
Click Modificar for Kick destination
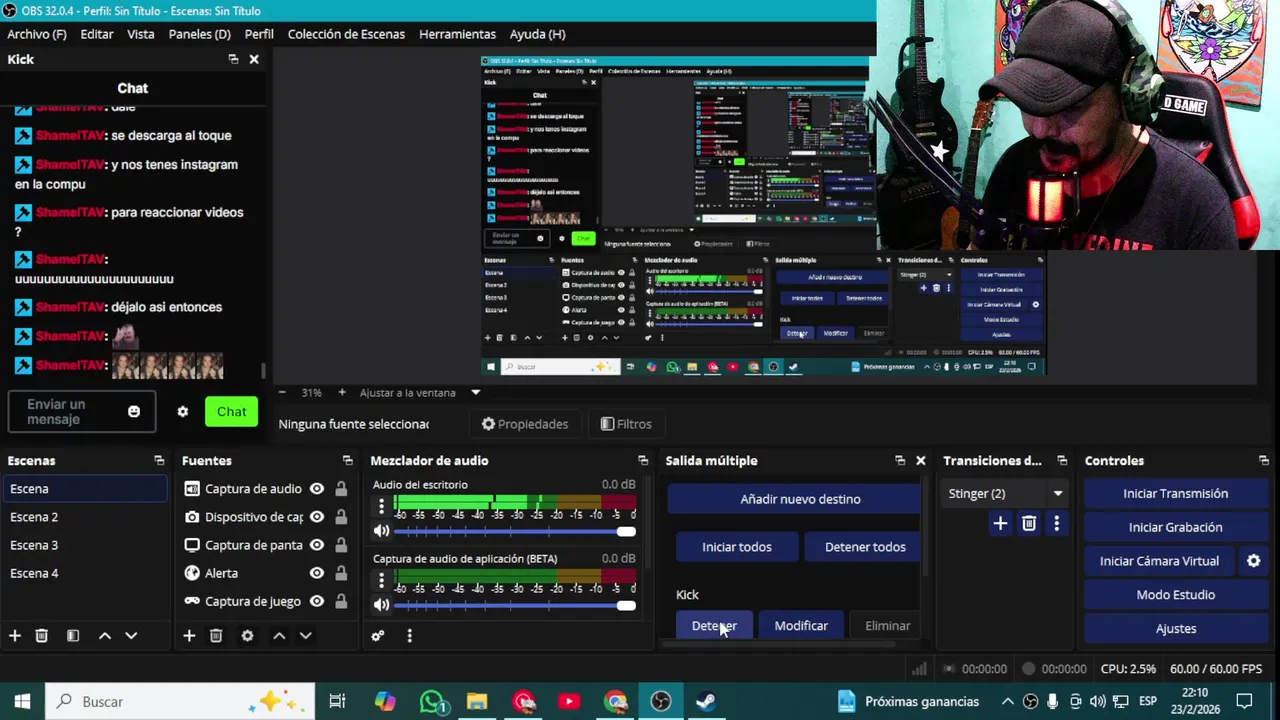point(801,626)
